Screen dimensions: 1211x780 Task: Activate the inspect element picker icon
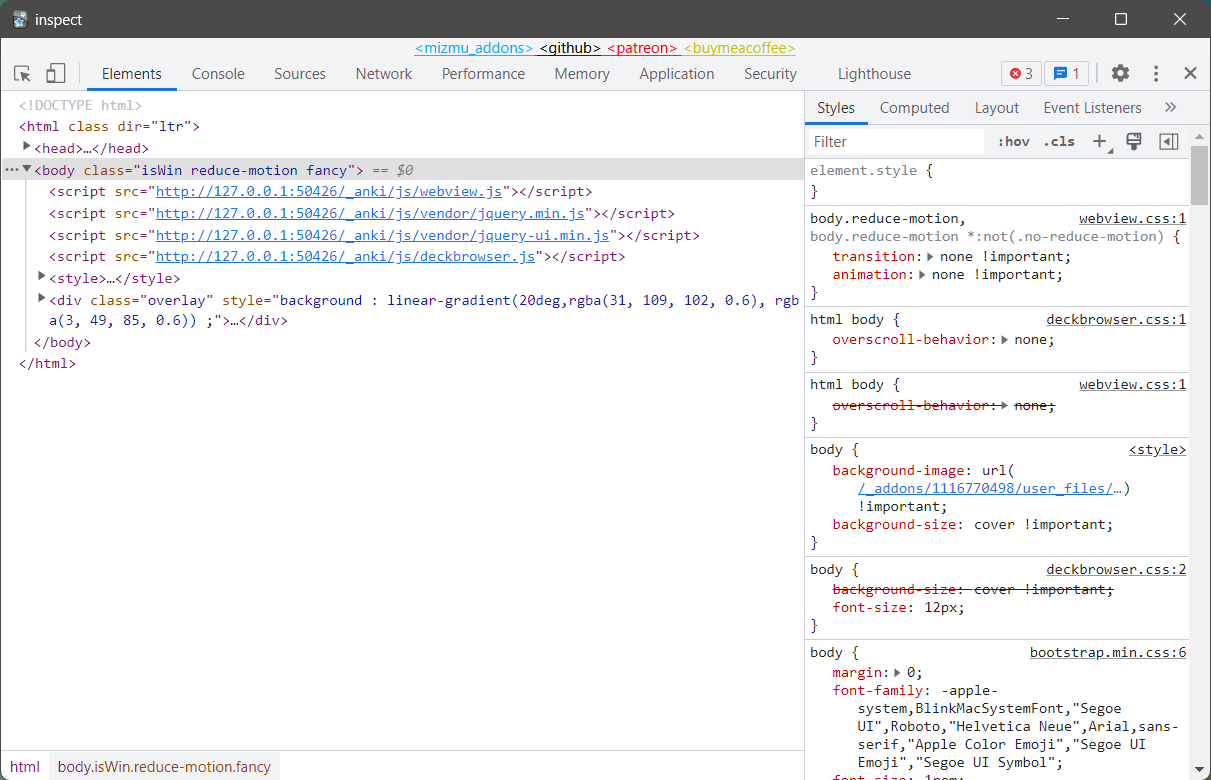23,73
